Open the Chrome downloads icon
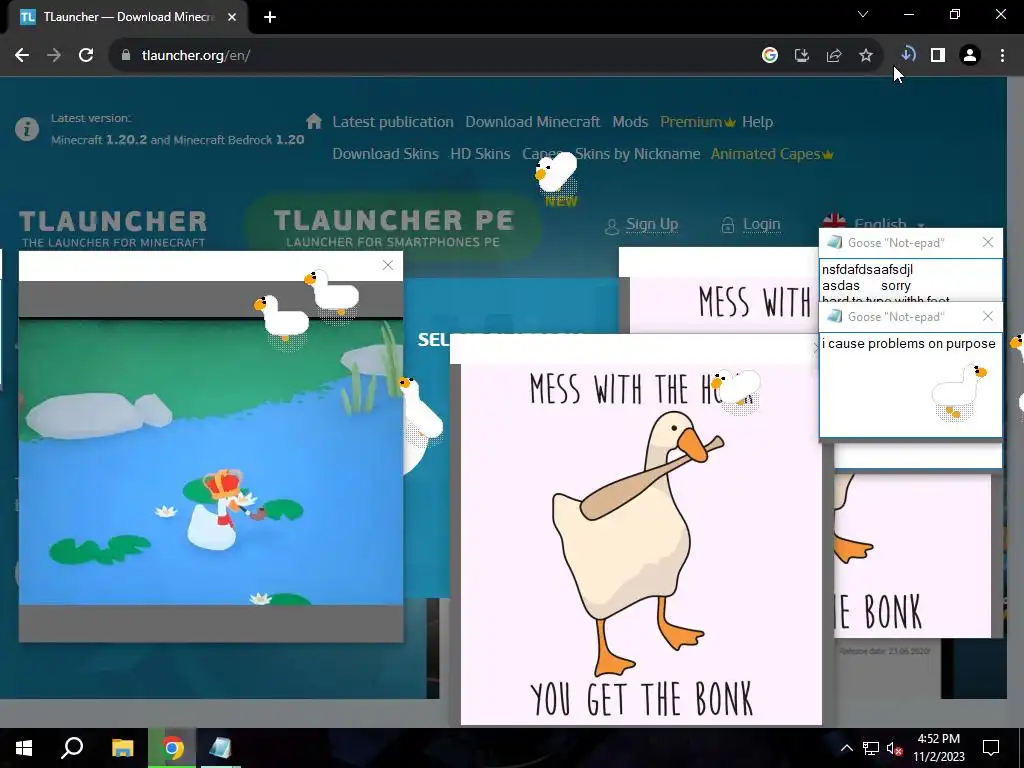This screenshot has height=768, width=1024. tap(908, 54)
